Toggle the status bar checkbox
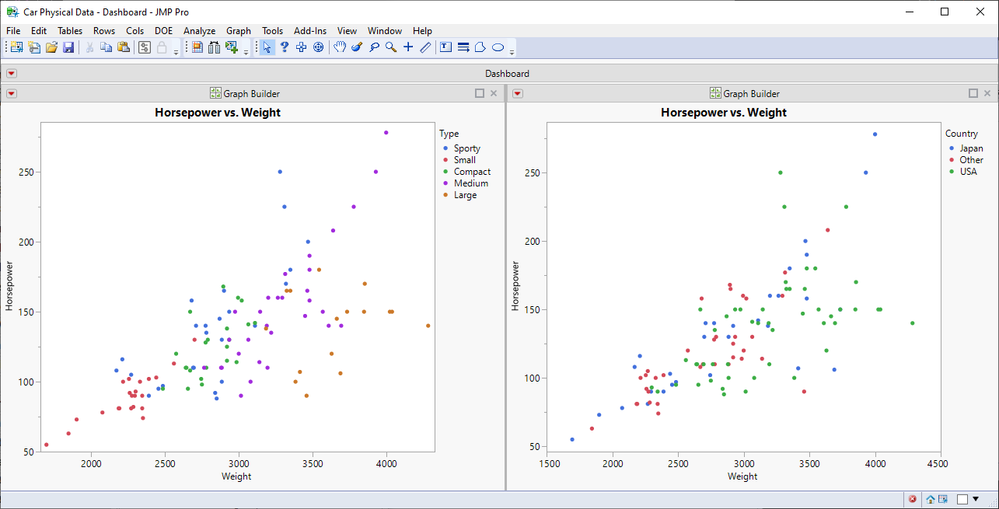Viewport: 999px width, 509px height. [962, 499]
